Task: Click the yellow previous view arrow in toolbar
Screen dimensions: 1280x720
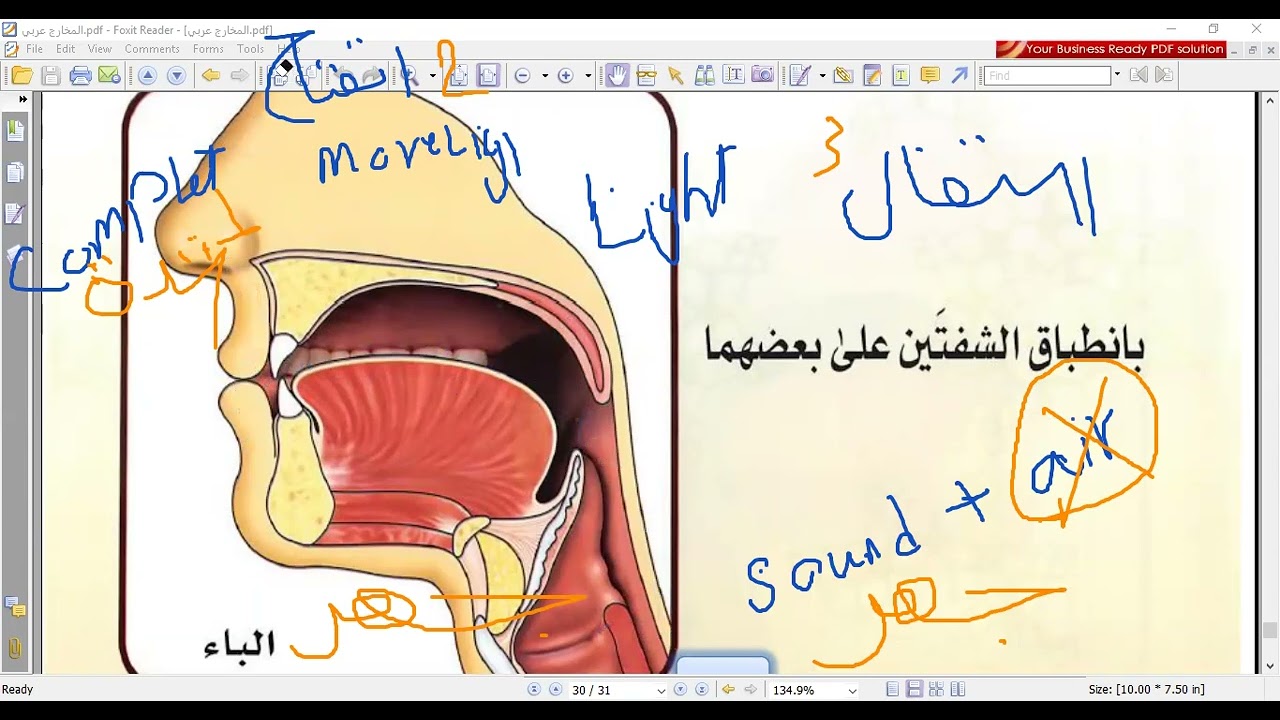Action: coord(210,75)
